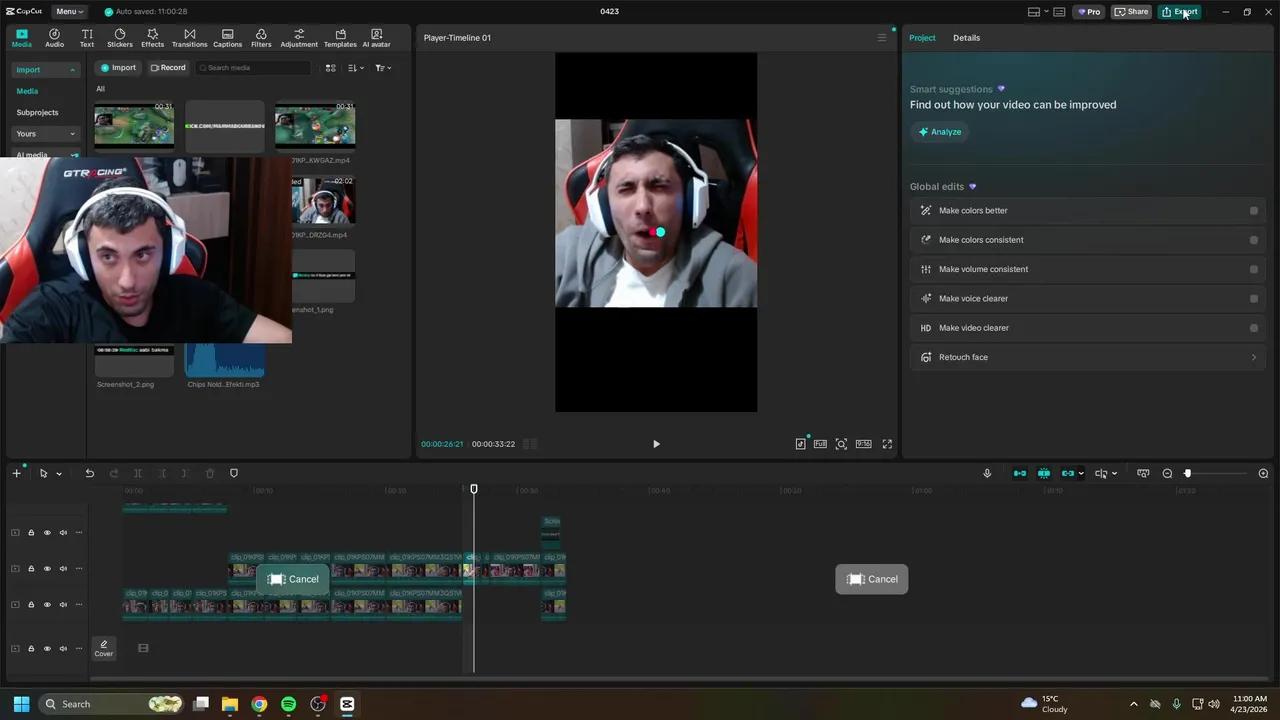
Task: Click the timeline zoom slider handle
Action: [1188, 473]
